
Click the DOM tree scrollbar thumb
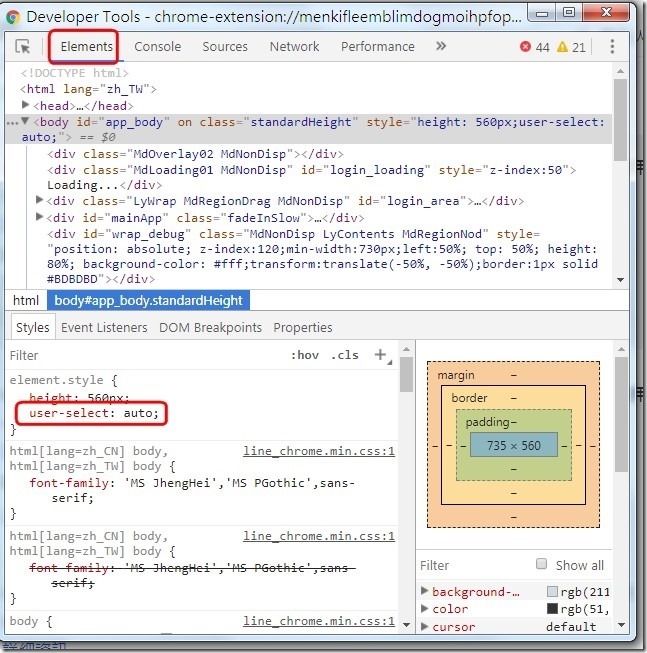620,120
